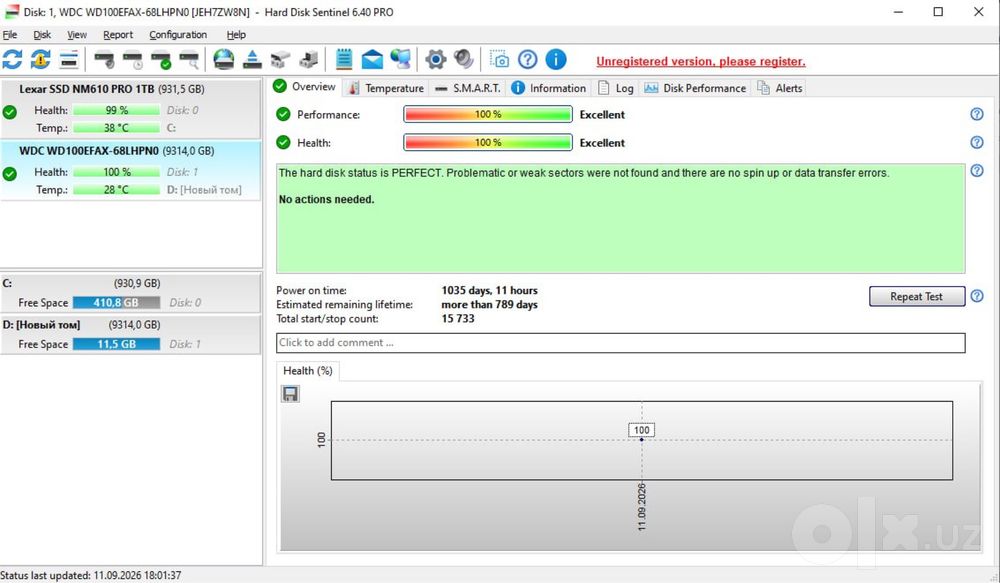Click the eject disk toolbar icon
Viewport: 1000px width, 583px height.
253,59
